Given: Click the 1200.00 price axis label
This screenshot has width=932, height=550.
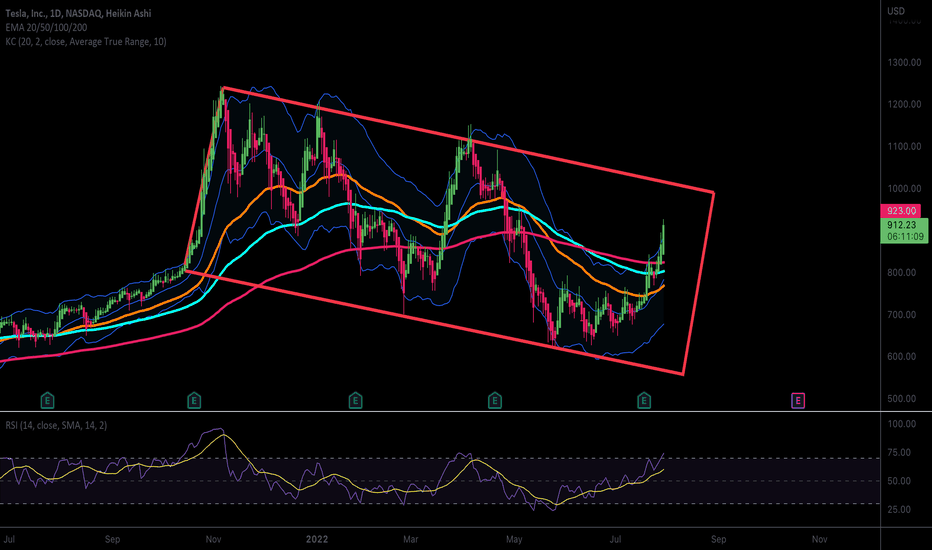Looking at the screenshot, I should tap(904, 104).
